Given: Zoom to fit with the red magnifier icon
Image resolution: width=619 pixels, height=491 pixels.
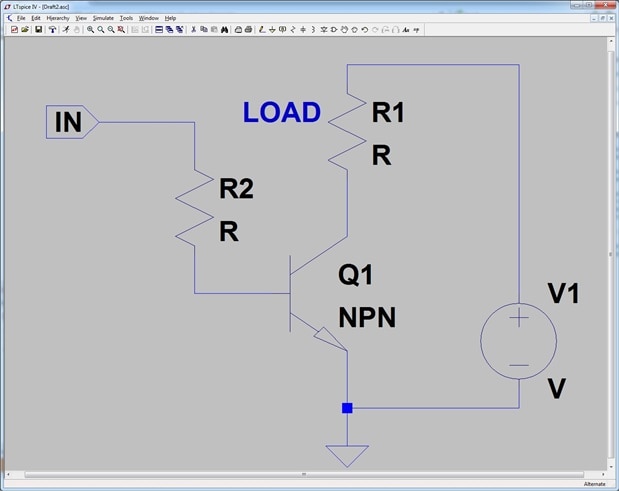Looking at the screenshot, I should click(121, 30).
